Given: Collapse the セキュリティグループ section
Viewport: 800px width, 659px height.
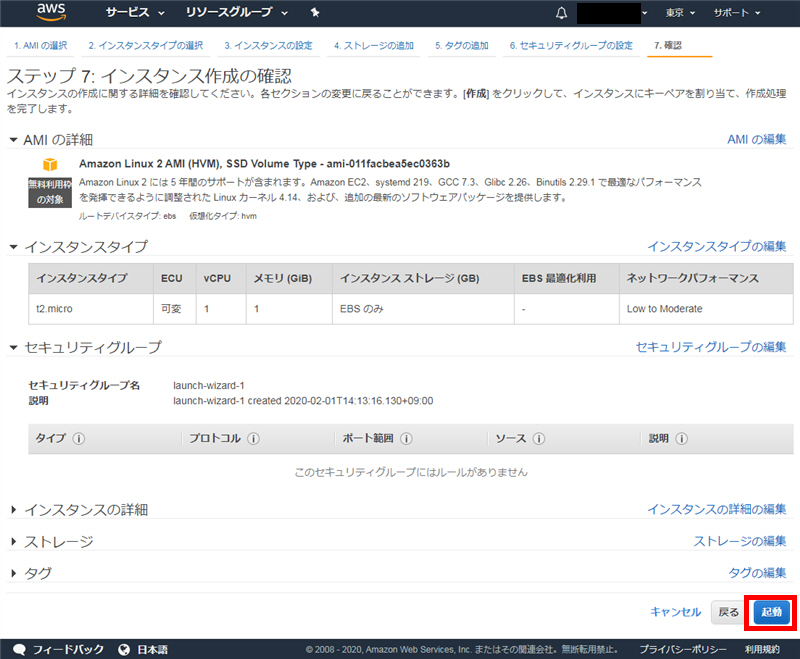Looking at the screenshot, I should pos(14,347).
